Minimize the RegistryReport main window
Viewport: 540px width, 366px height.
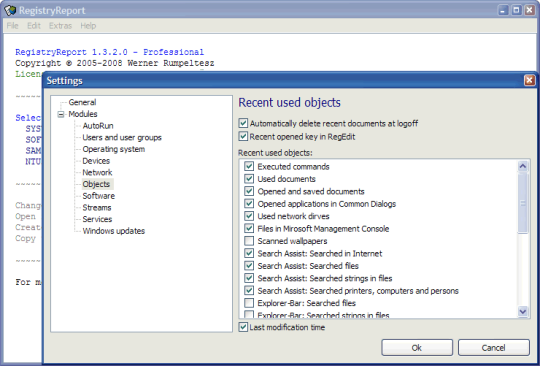[503, 10]
